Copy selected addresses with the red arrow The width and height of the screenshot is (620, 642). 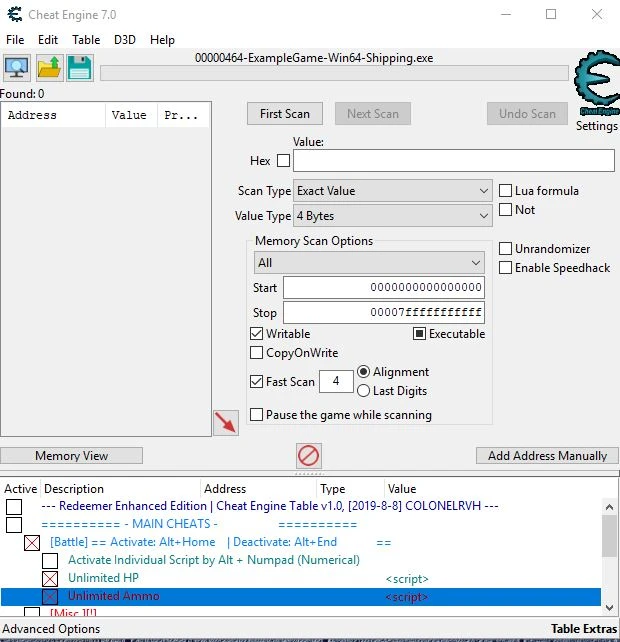(x=226, y=423)
